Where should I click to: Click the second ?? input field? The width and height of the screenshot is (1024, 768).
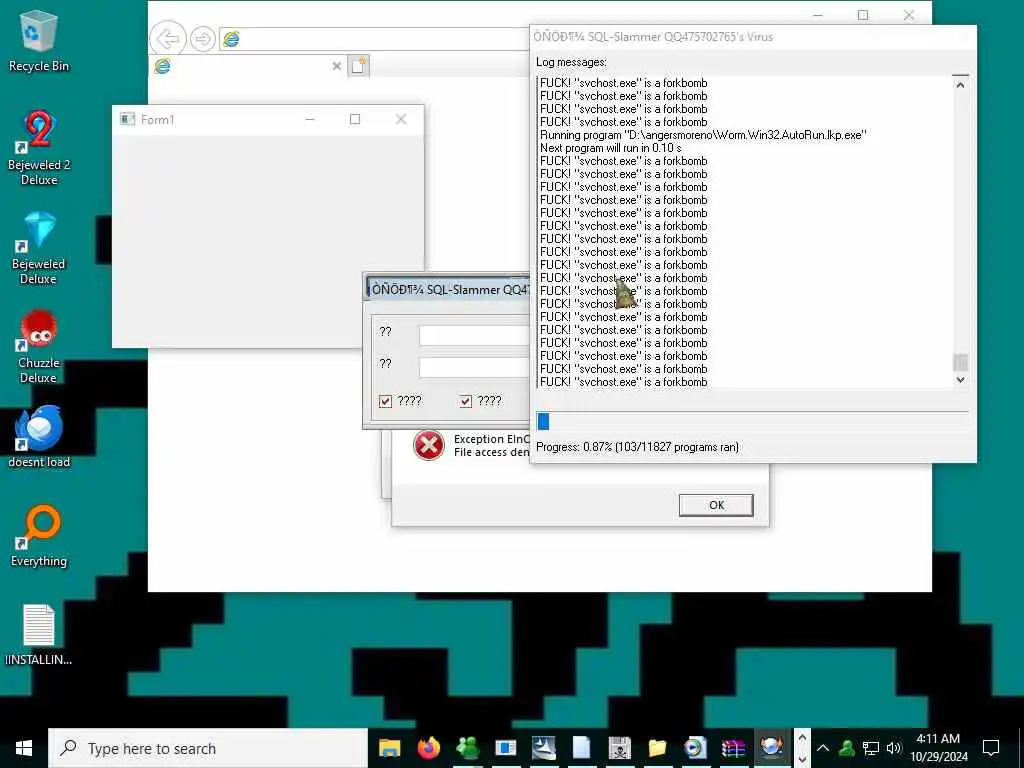[474, 367]
